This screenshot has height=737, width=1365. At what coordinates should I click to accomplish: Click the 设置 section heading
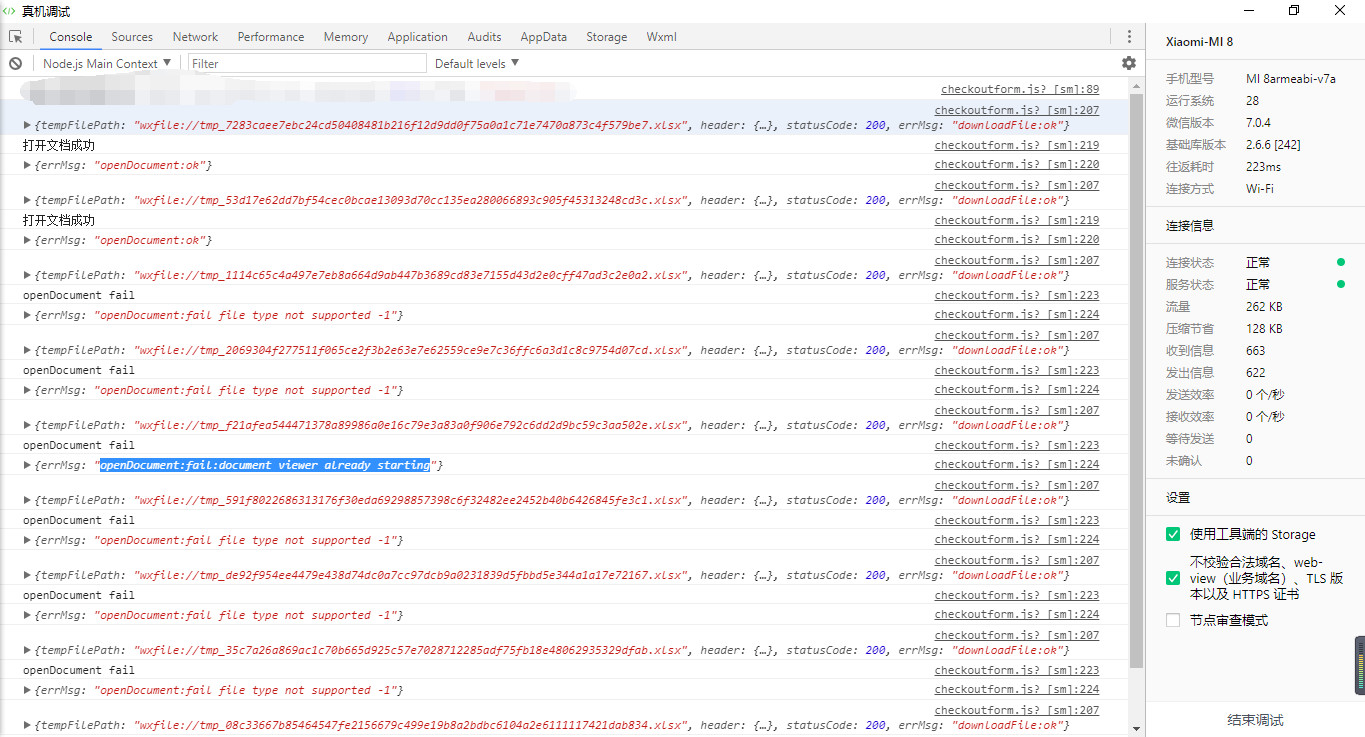(x=1178, y=498)
